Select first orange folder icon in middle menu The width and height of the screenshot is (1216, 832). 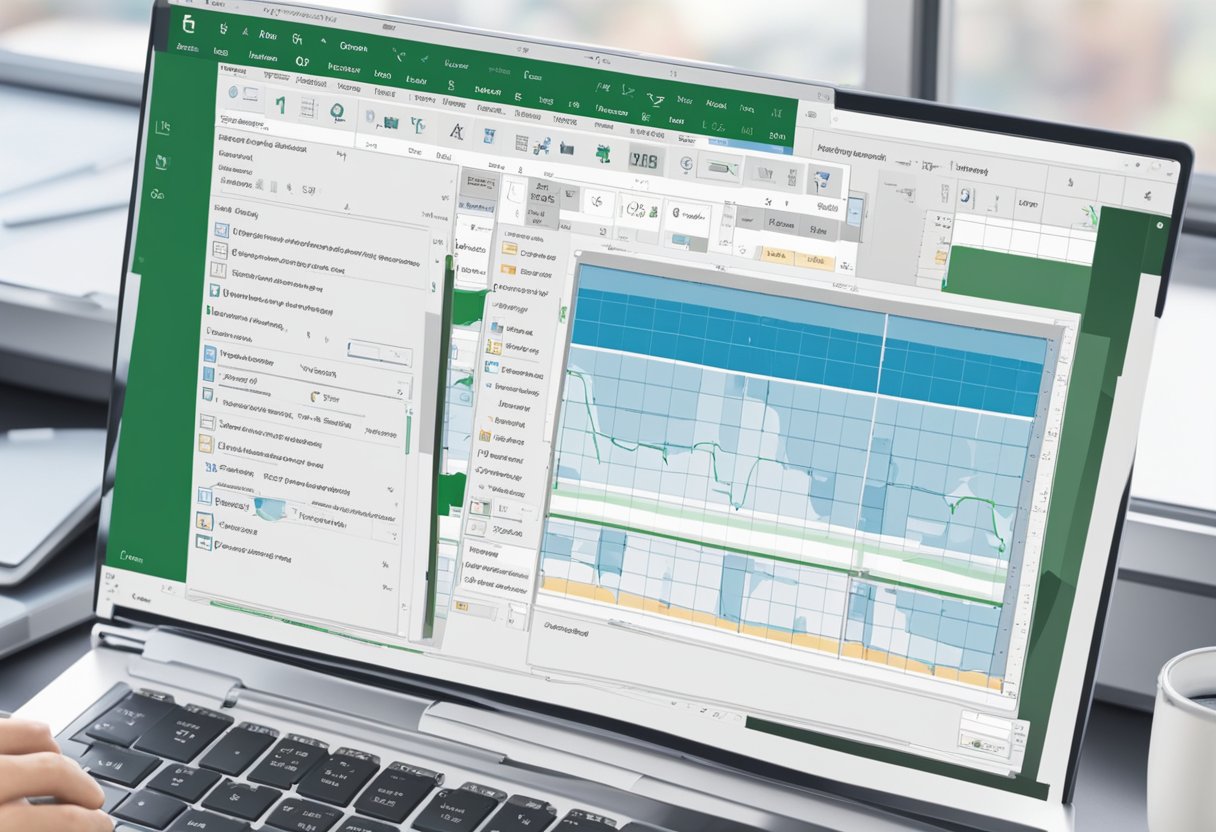(x=508, y=248)
